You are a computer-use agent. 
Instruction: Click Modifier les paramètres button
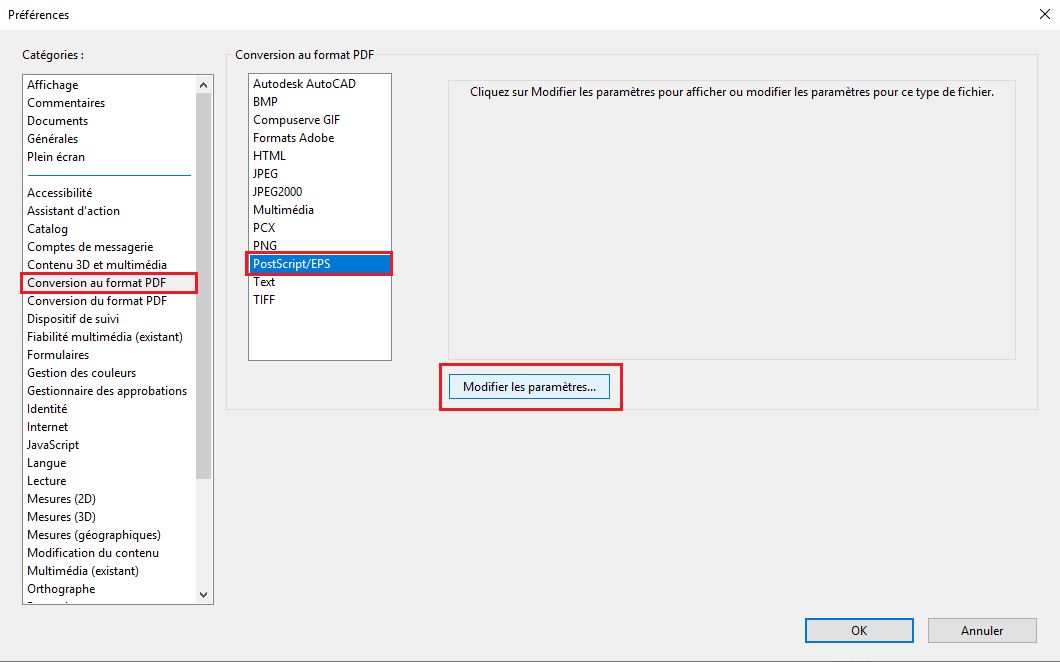click(529, 387)
